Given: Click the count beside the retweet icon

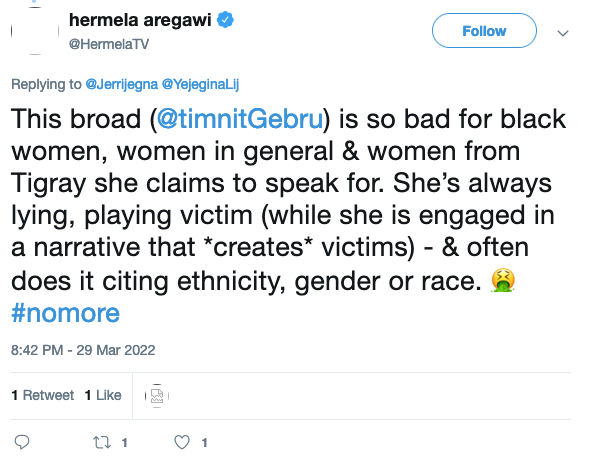Looking at the screenshot, I should coord(125,441).
